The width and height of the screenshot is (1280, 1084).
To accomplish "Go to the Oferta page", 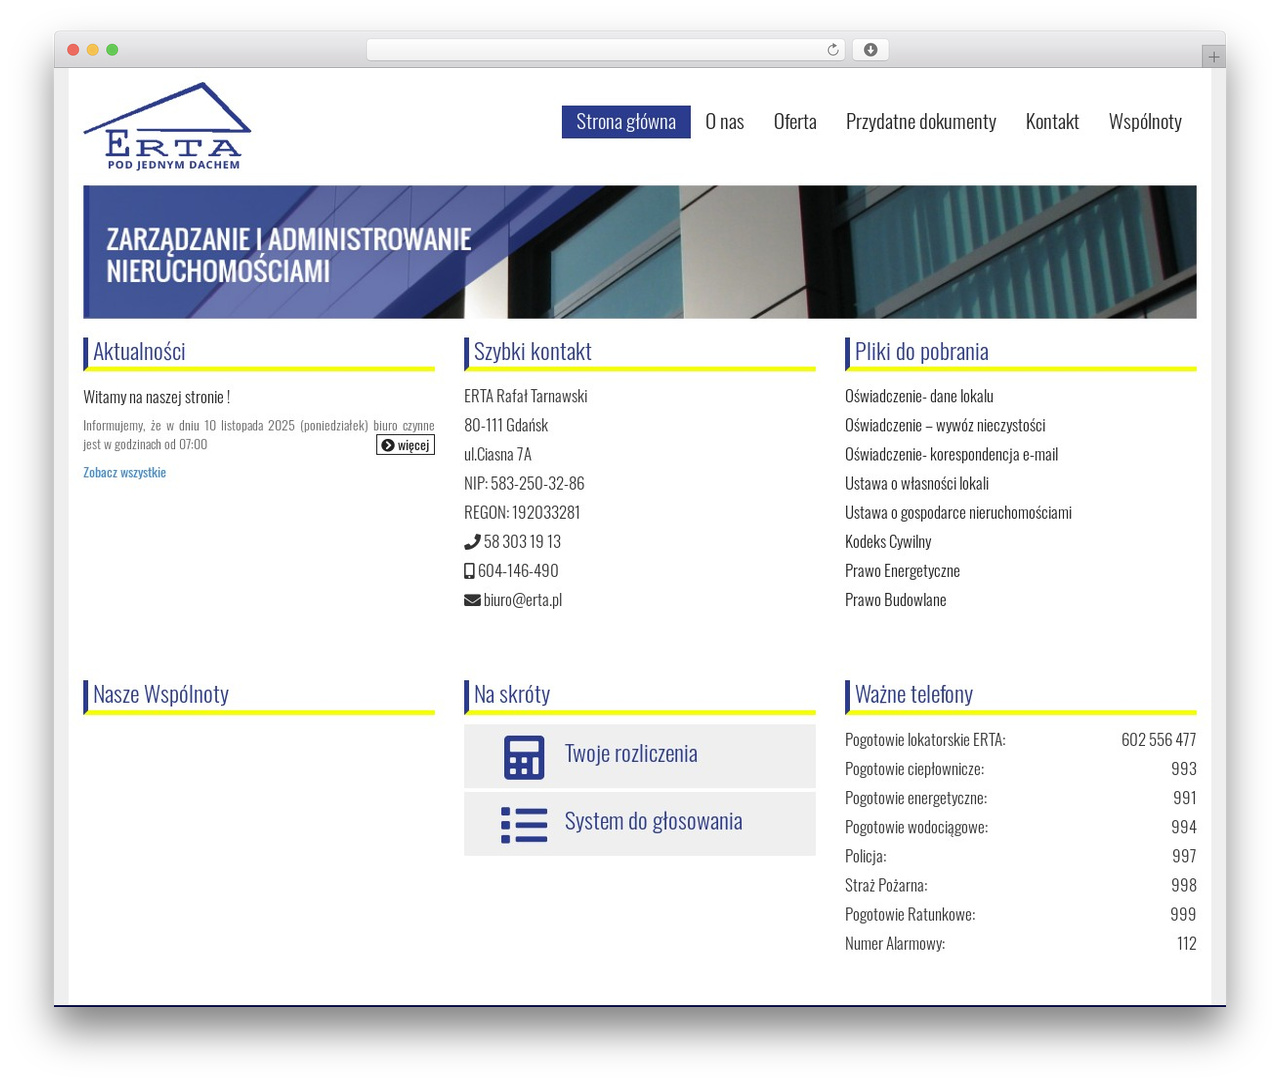I will click(x=795, y=122).
